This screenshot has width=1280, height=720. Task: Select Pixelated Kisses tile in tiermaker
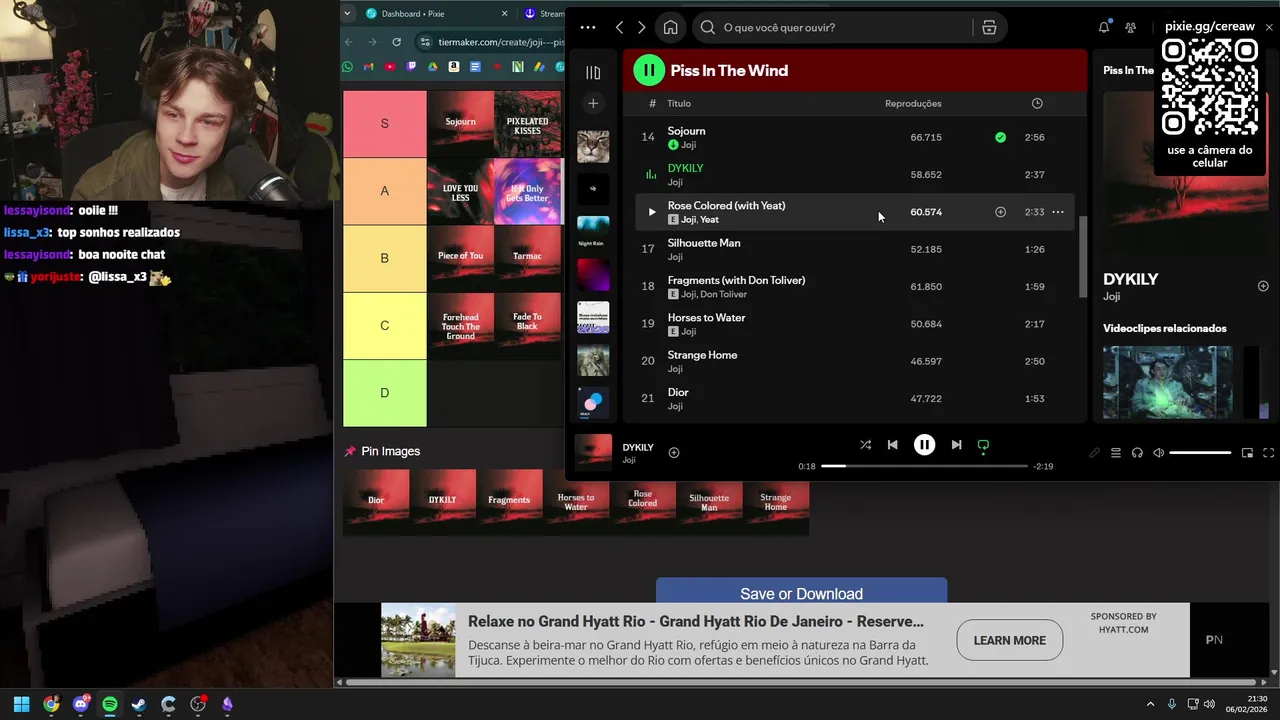527,122
